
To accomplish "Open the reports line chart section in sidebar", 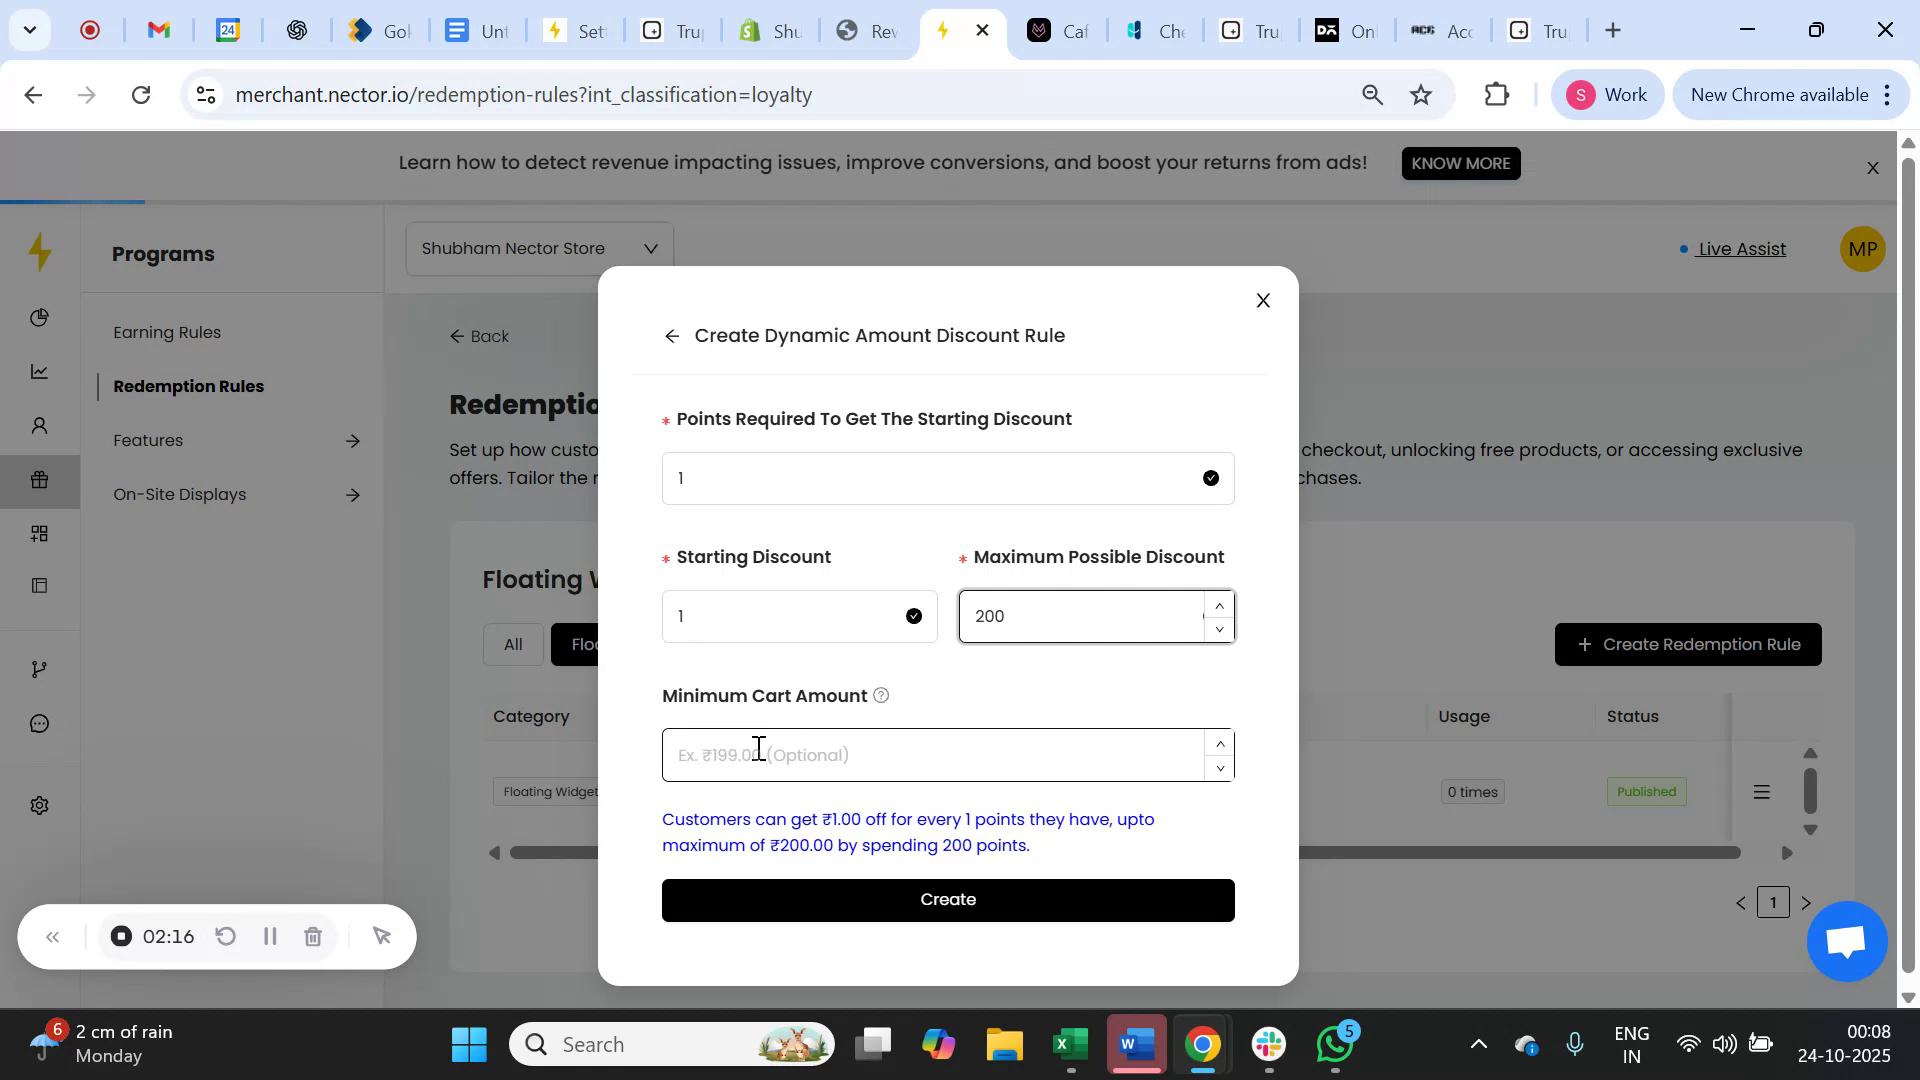I will click(x=39, y=371).
